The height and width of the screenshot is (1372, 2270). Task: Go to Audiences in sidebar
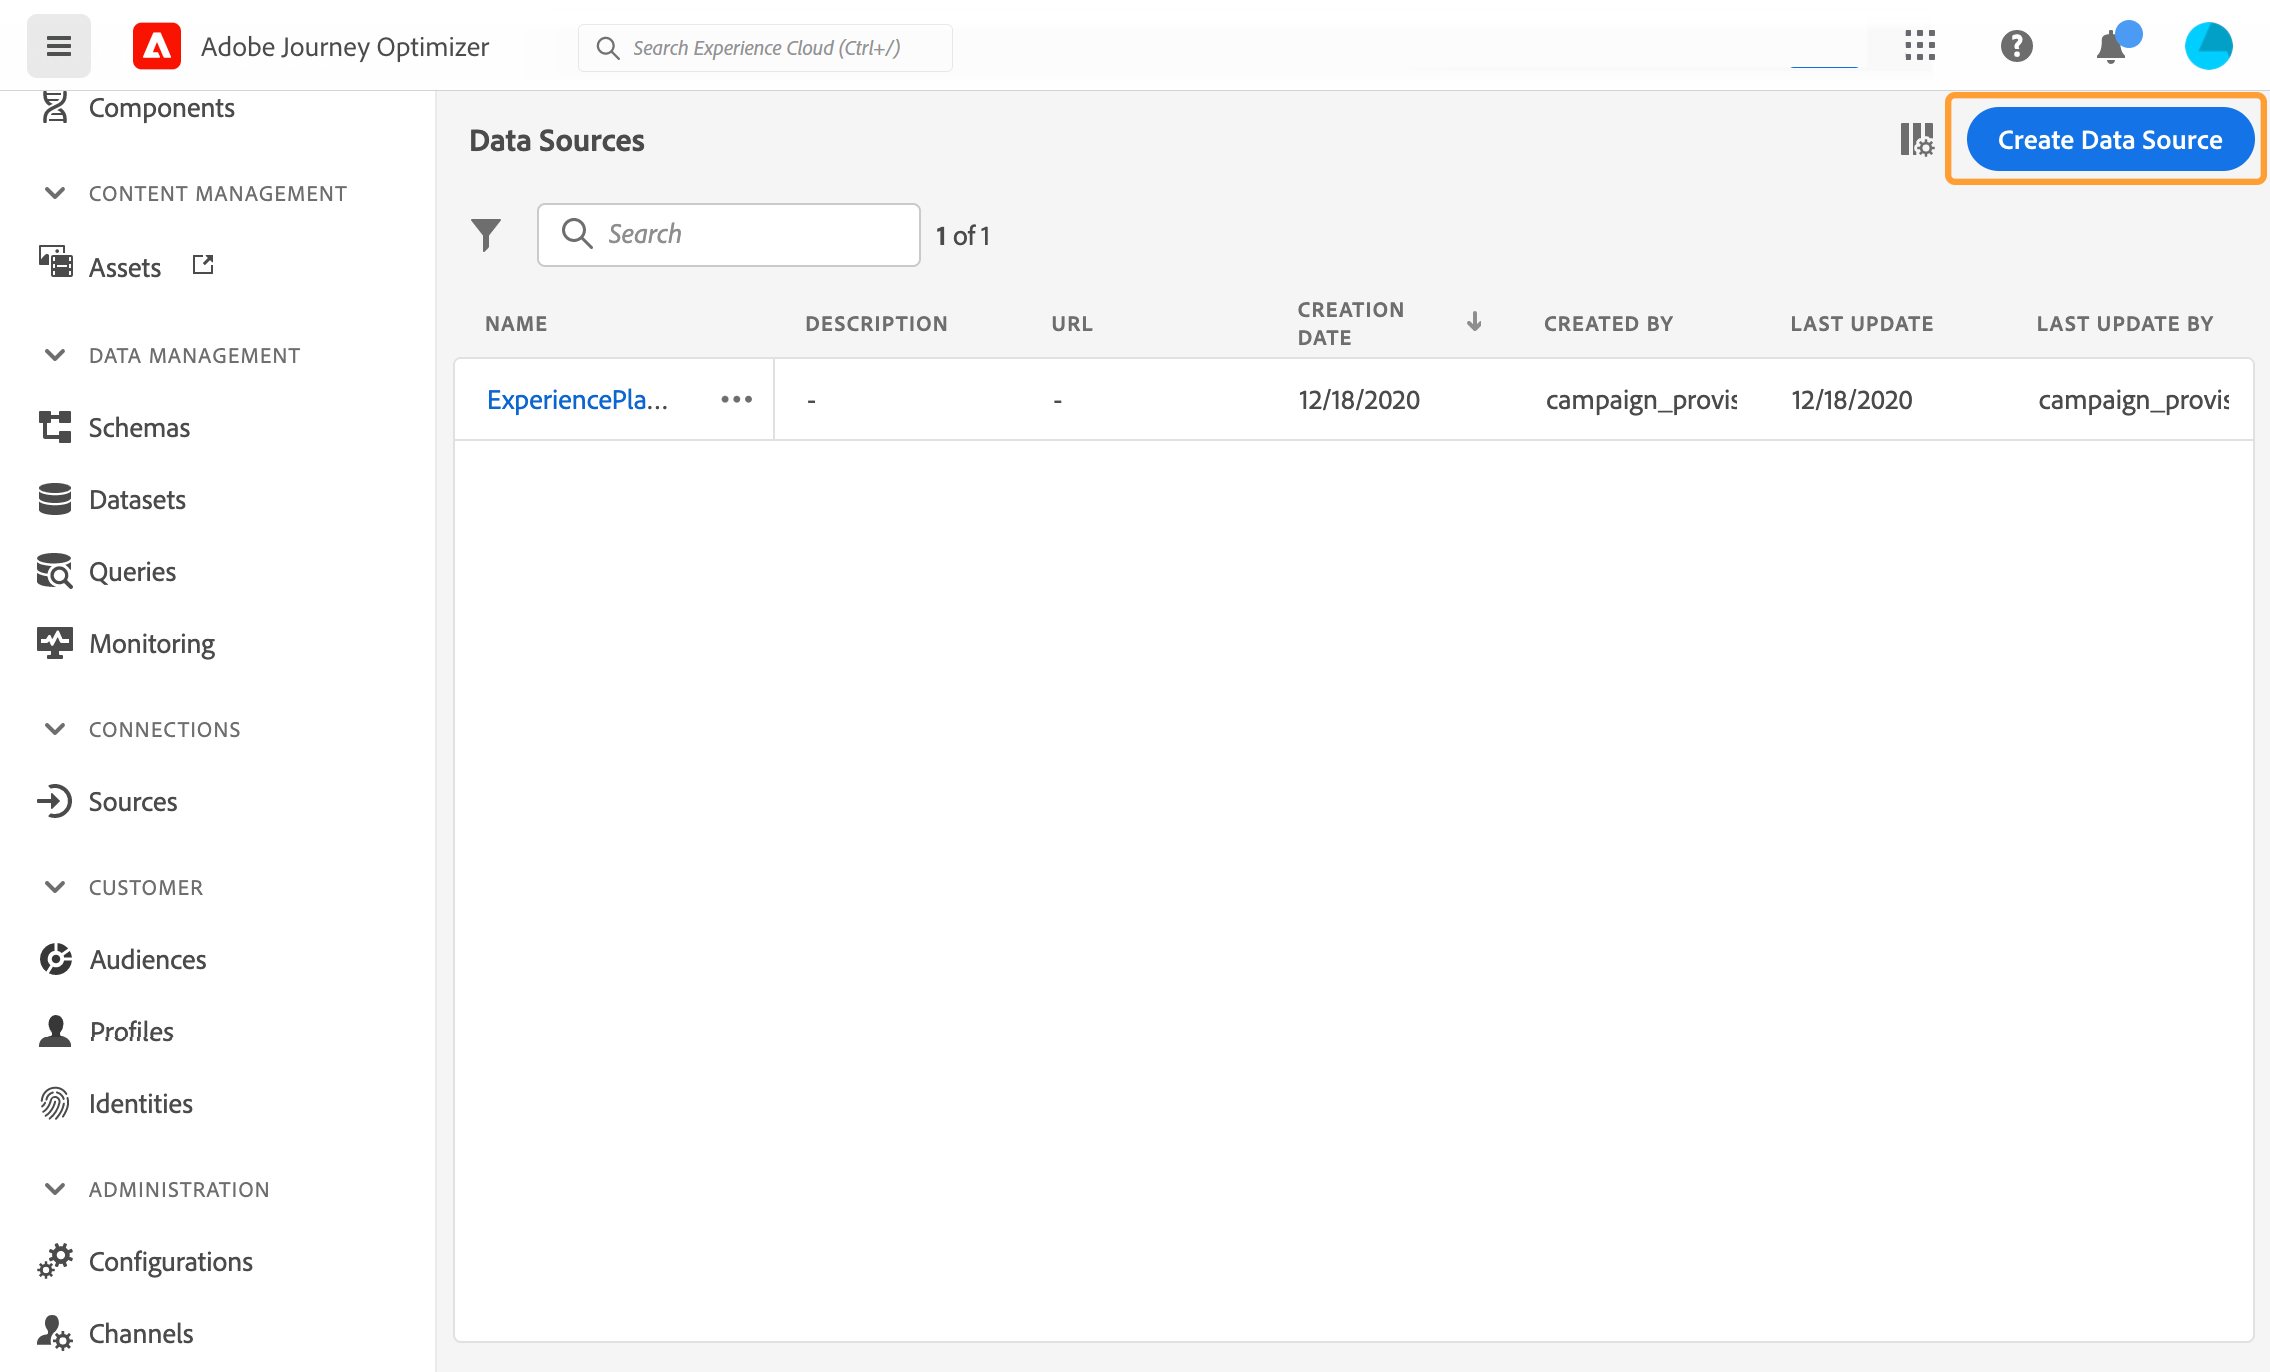click(147, 960)
